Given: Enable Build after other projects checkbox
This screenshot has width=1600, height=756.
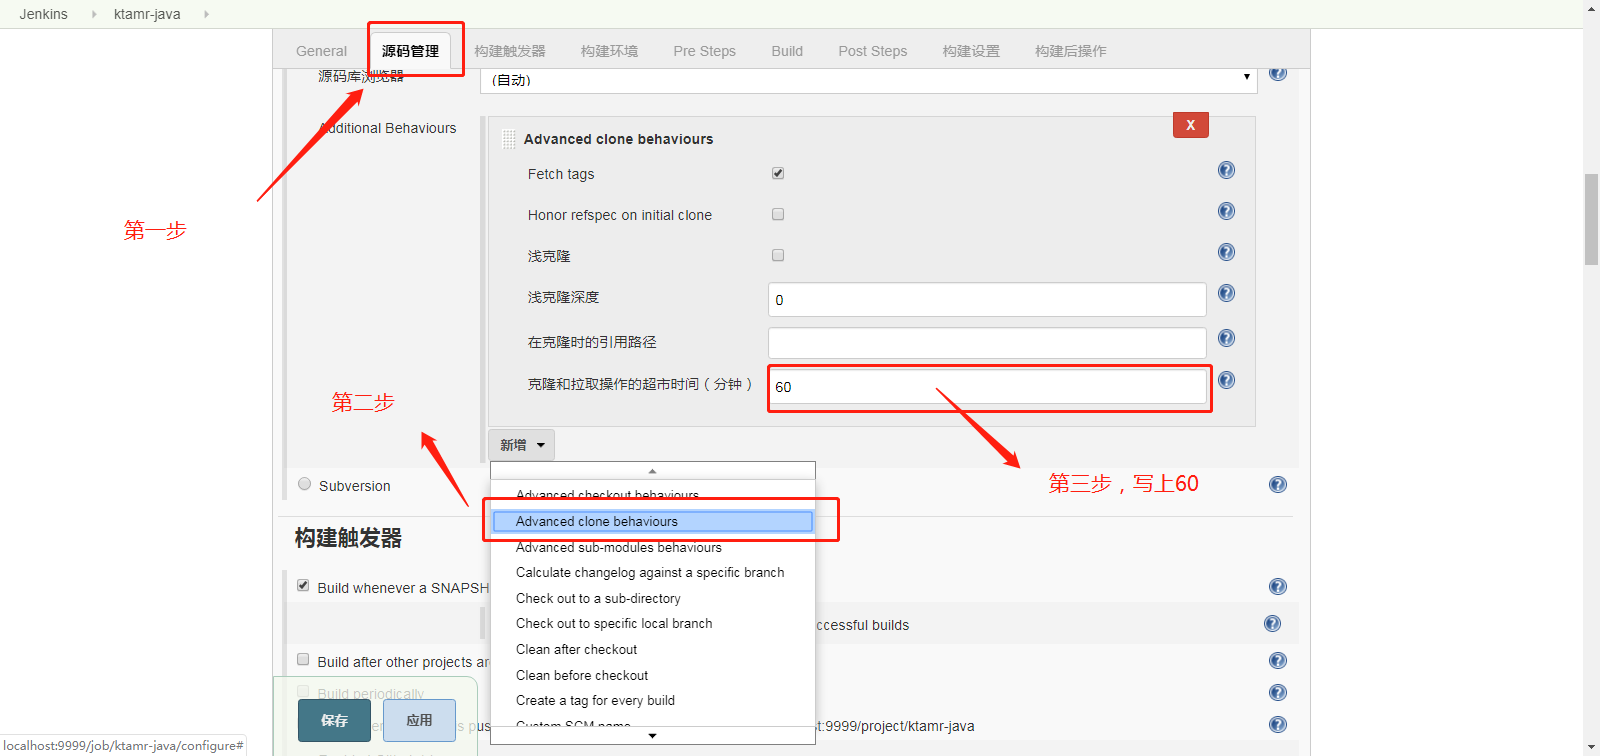Looking at the screenshot, I should click(x=303, y=659).
